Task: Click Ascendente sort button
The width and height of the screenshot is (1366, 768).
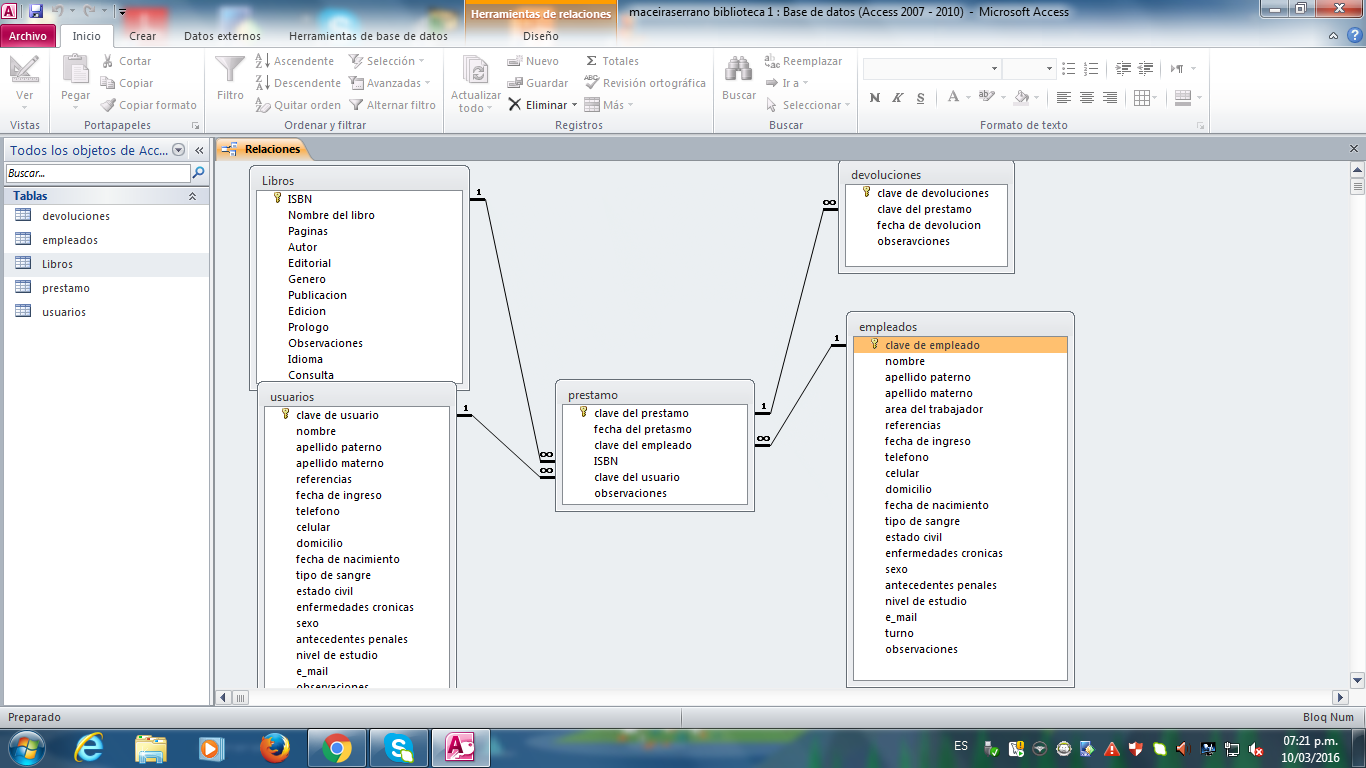Action: click(295, 61)
